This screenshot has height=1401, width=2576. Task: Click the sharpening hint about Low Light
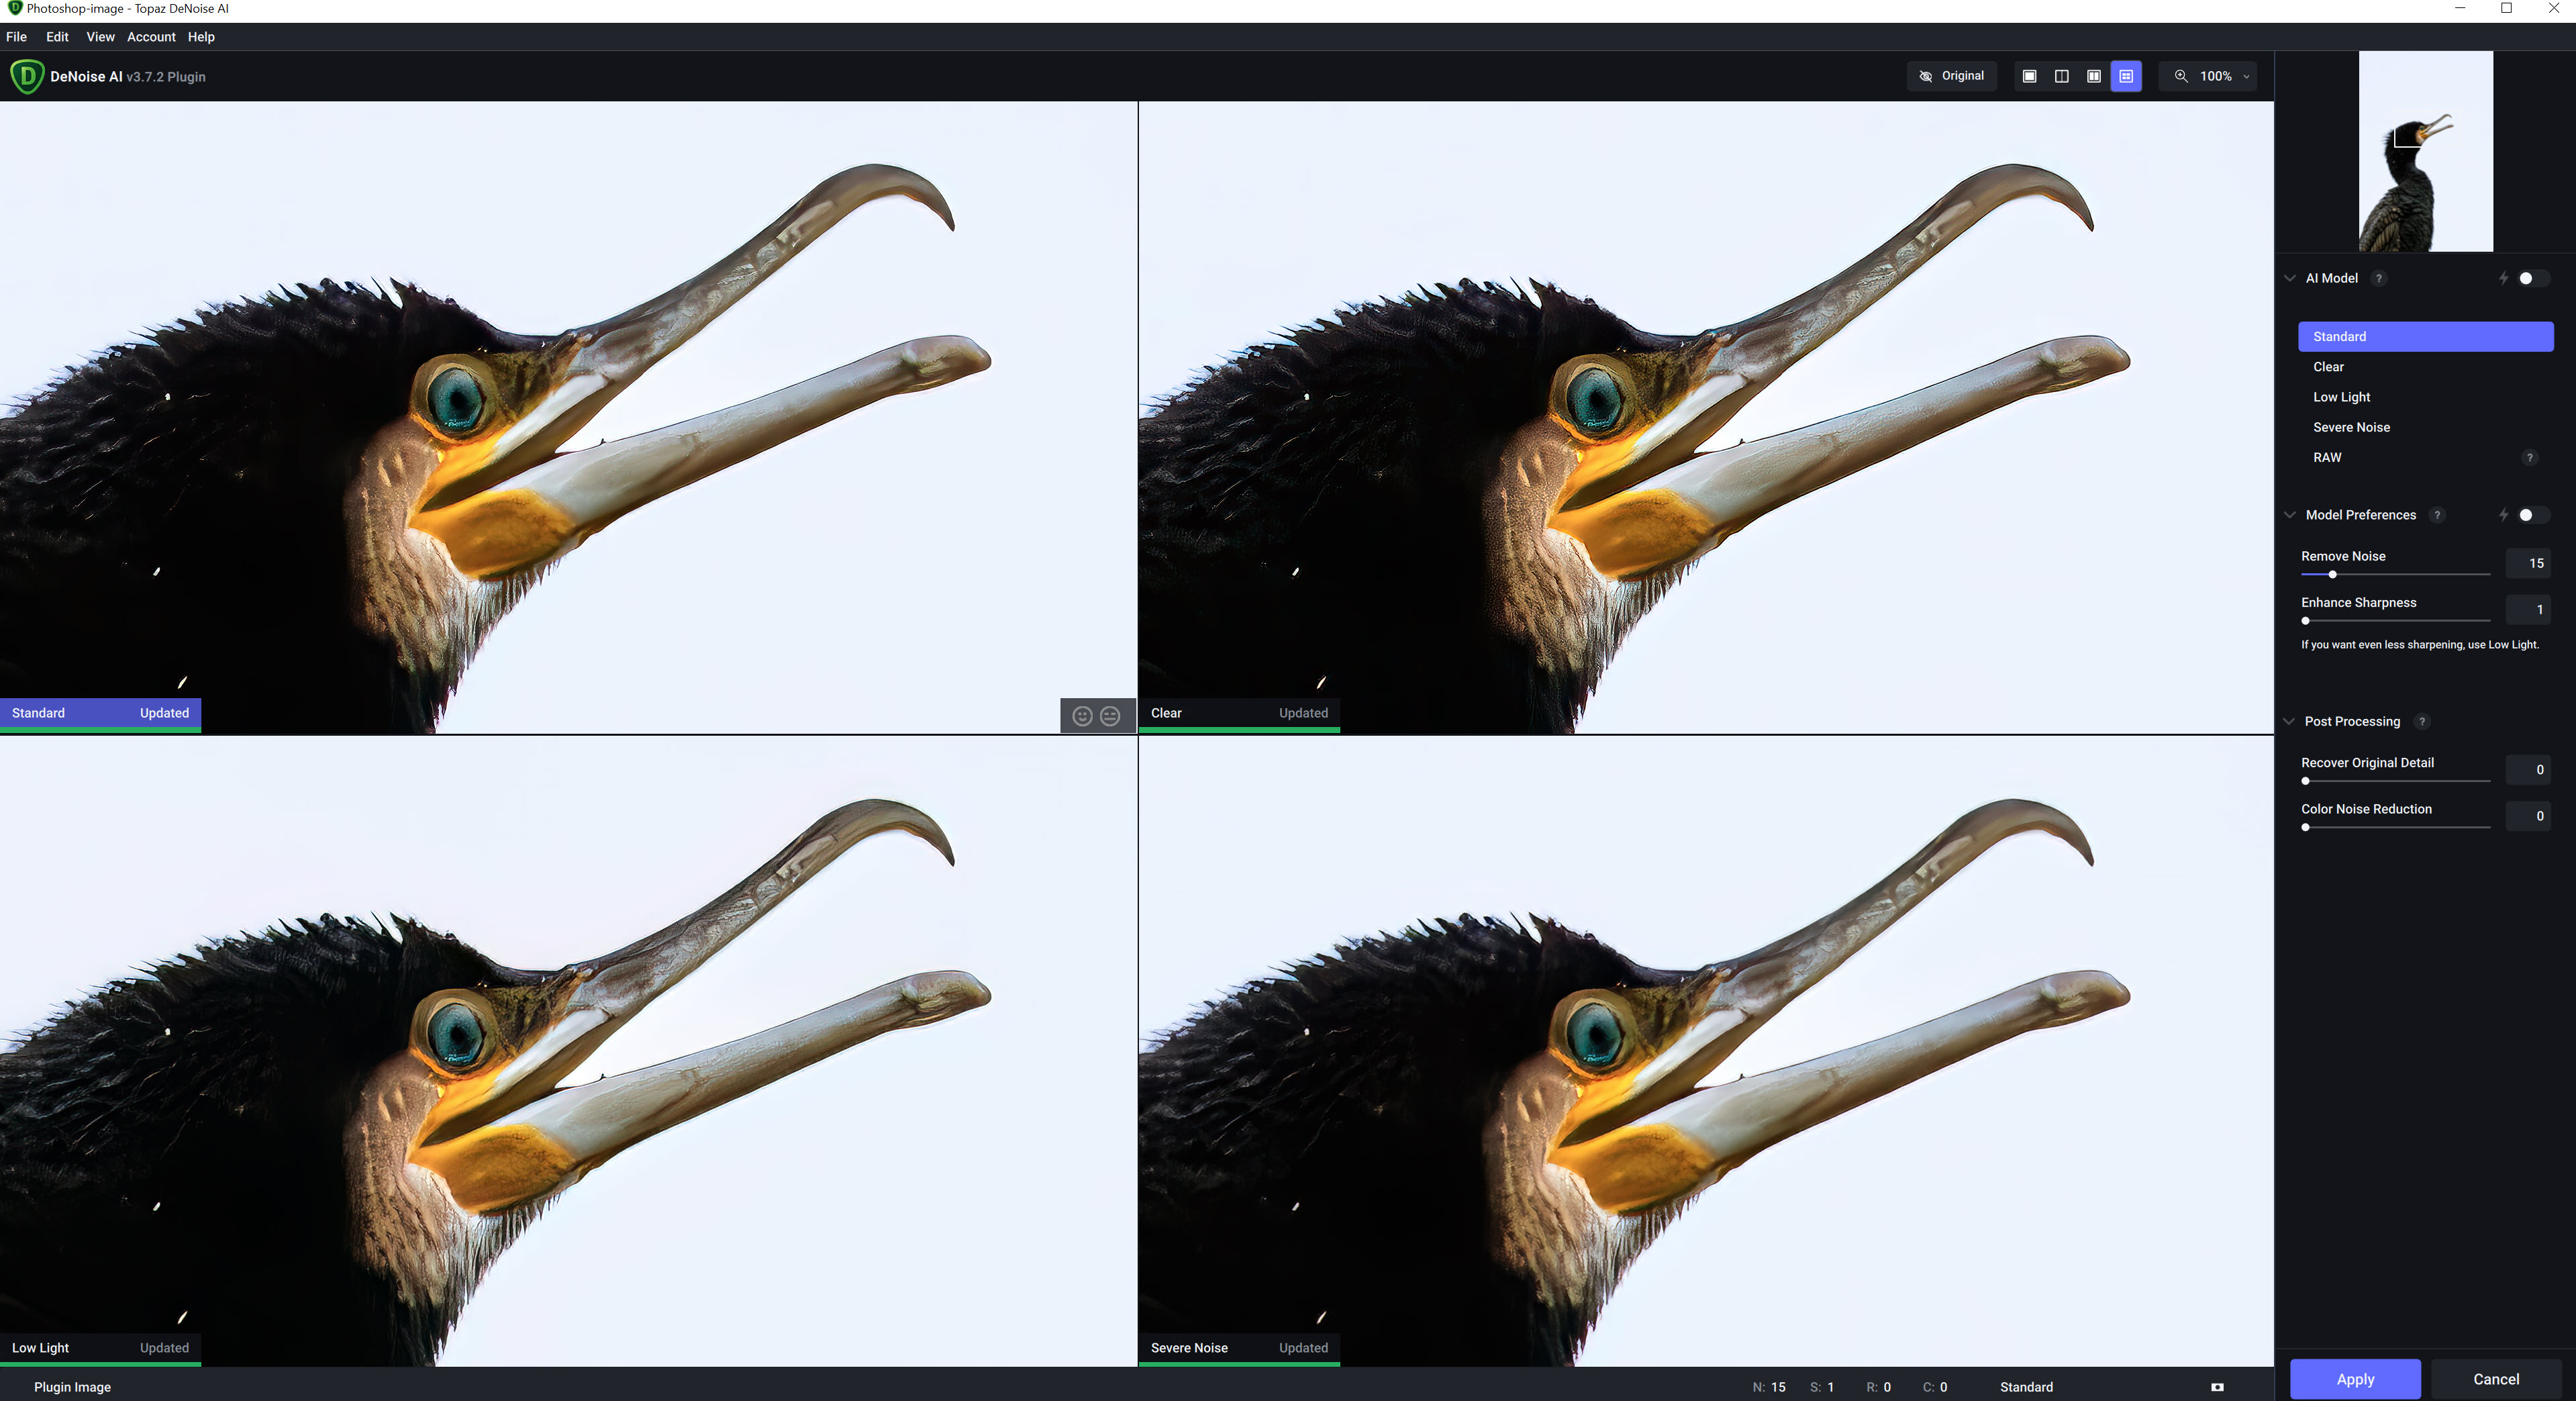click(x=2420, y=645)
